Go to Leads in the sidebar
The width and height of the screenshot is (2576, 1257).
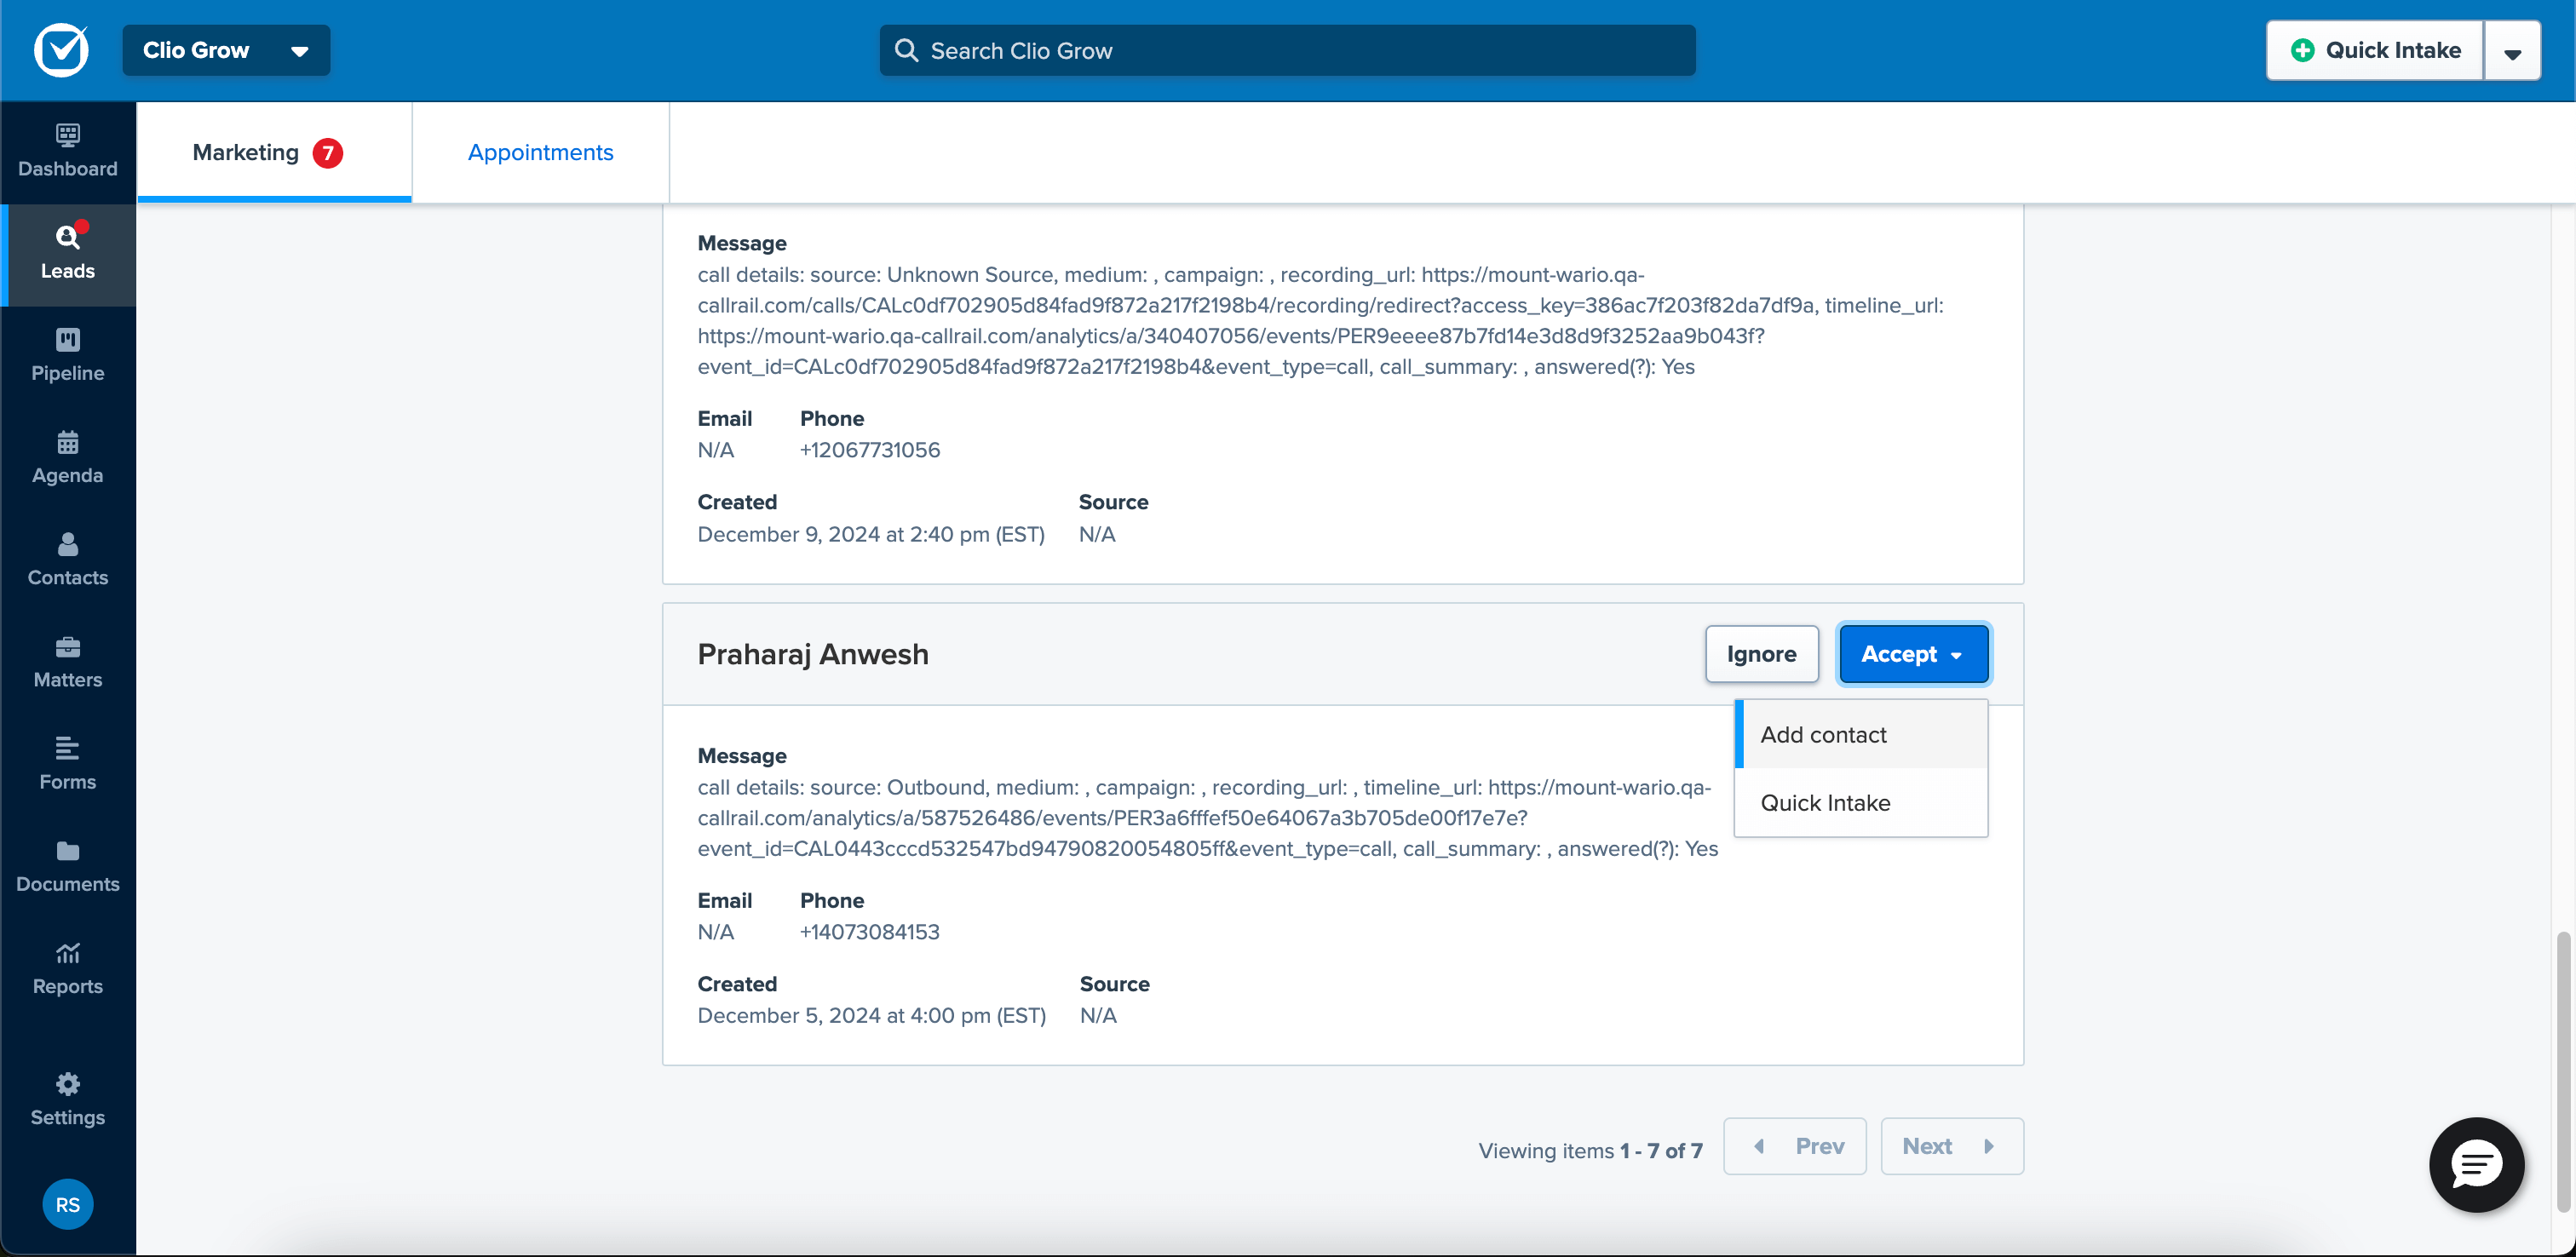[x=67, y=254]
